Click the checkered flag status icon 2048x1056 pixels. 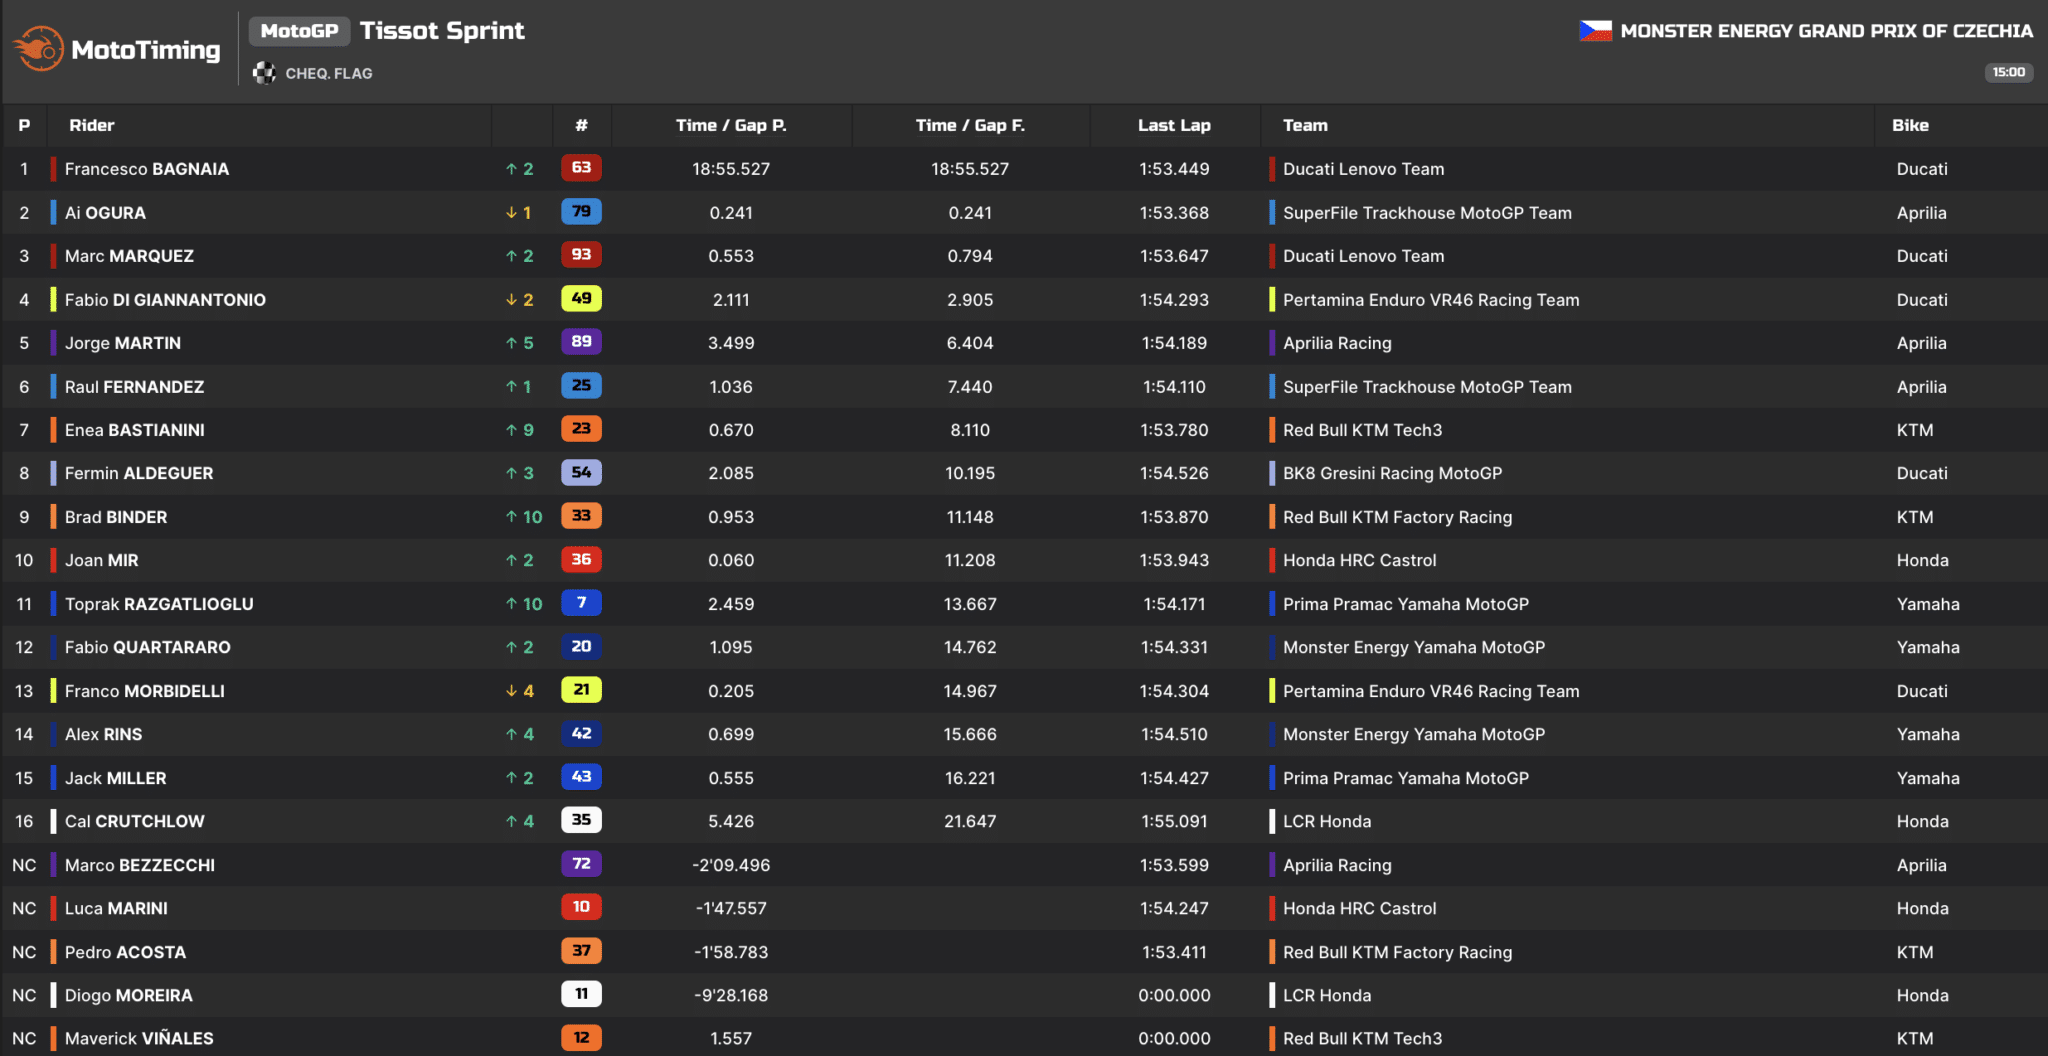point(264,73)
